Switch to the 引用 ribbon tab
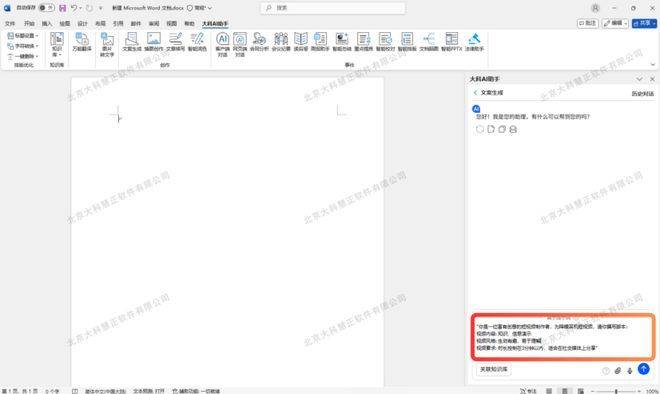 click(118, 24)
